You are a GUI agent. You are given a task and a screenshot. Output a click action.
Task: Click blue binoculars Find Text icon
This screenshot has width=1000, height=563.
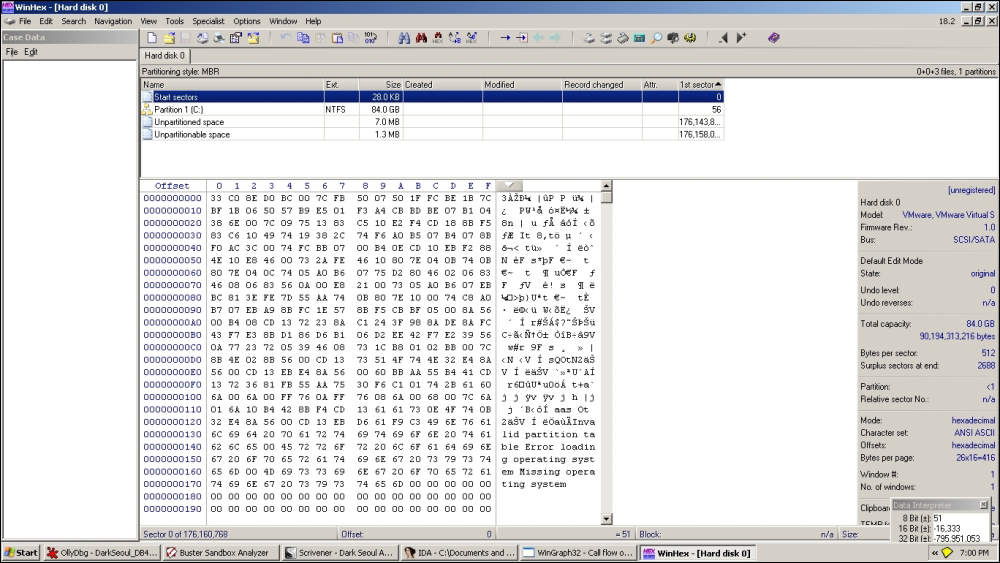404,38
